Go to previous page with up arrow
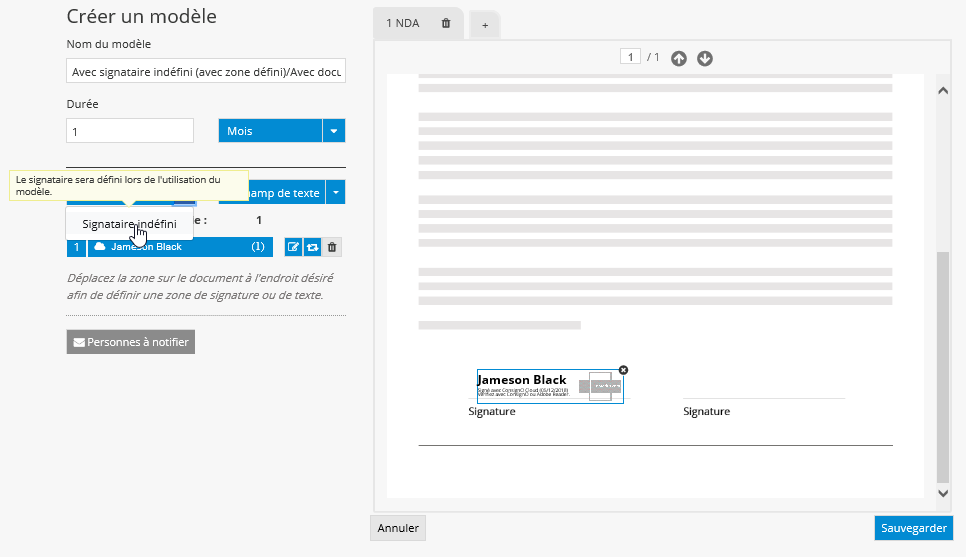Screen dimensions: 966x557 coord(679,58)
